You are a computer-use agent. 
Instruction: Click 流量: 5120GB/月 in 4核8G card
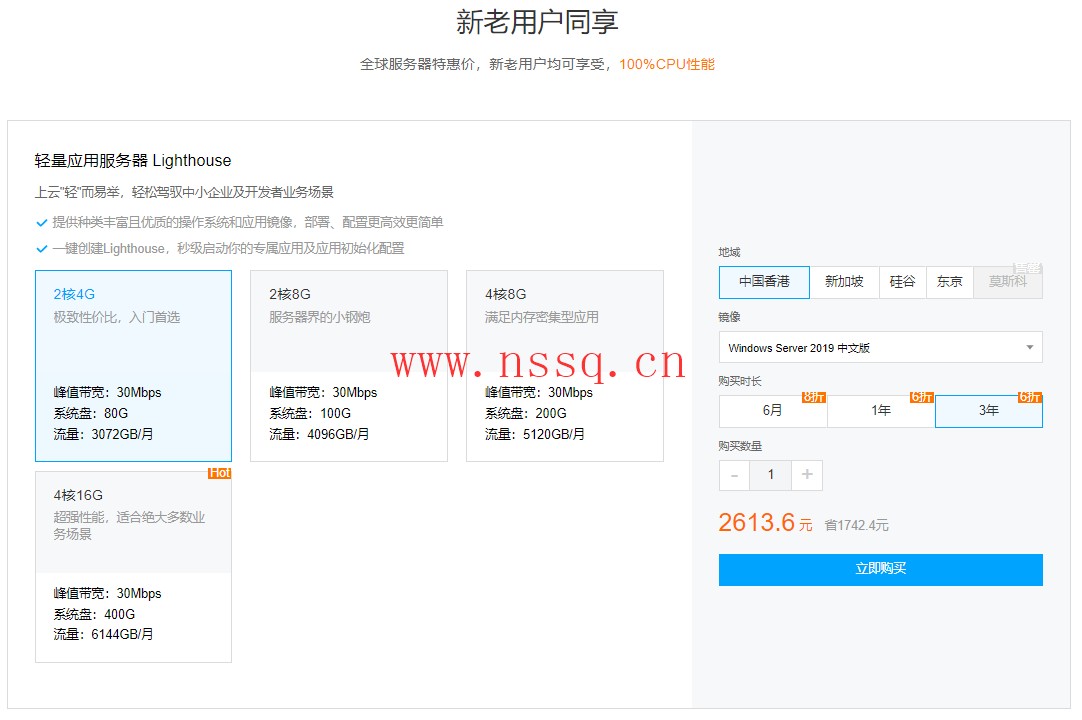coord(535,434)
